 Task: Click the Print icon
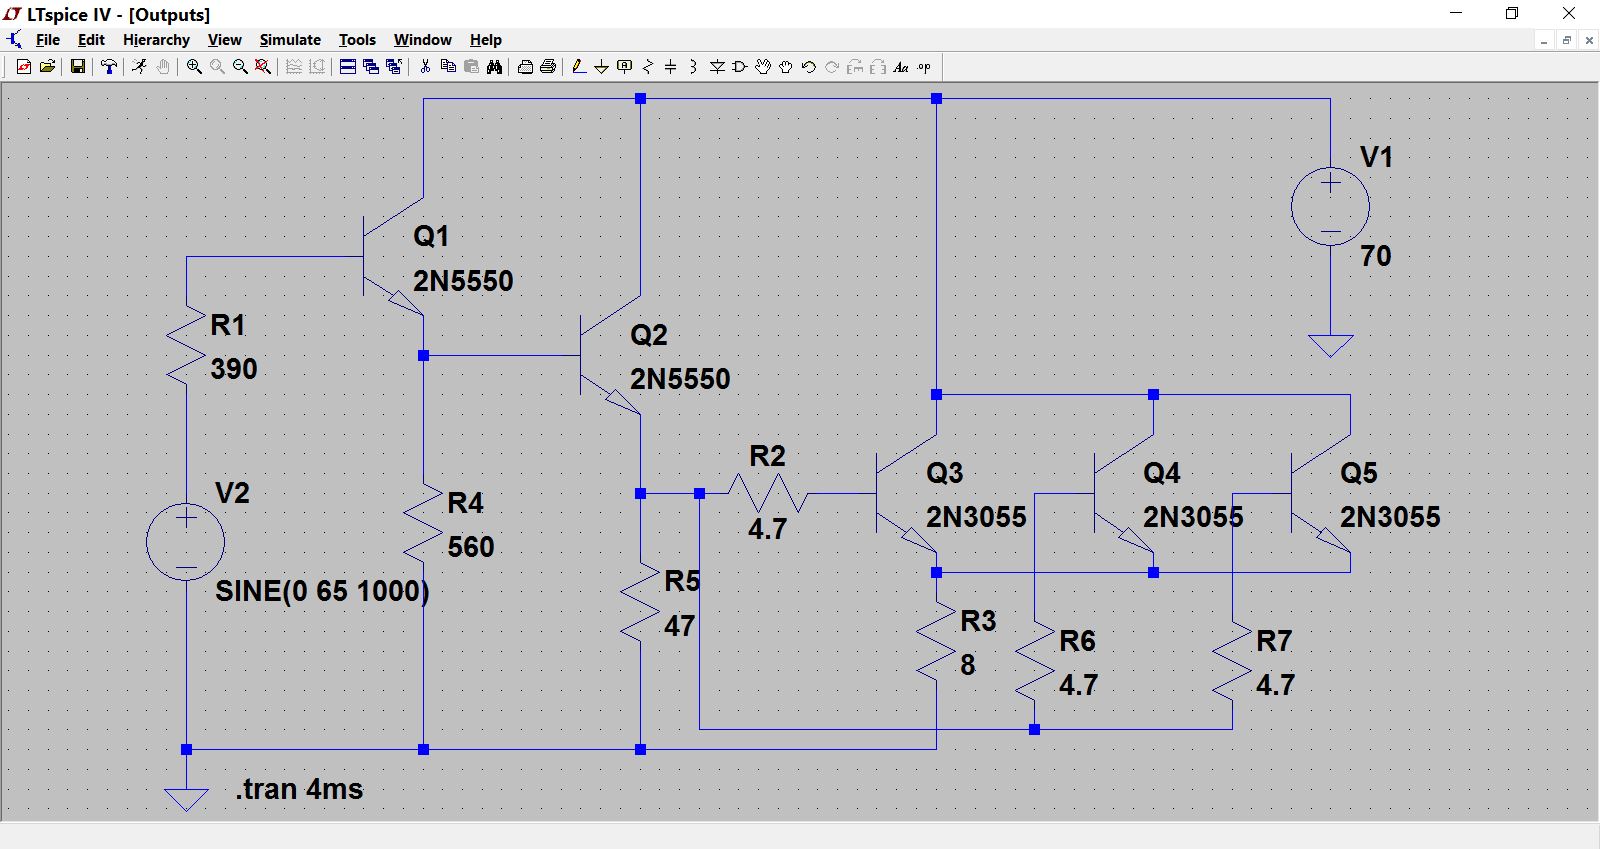548,67
